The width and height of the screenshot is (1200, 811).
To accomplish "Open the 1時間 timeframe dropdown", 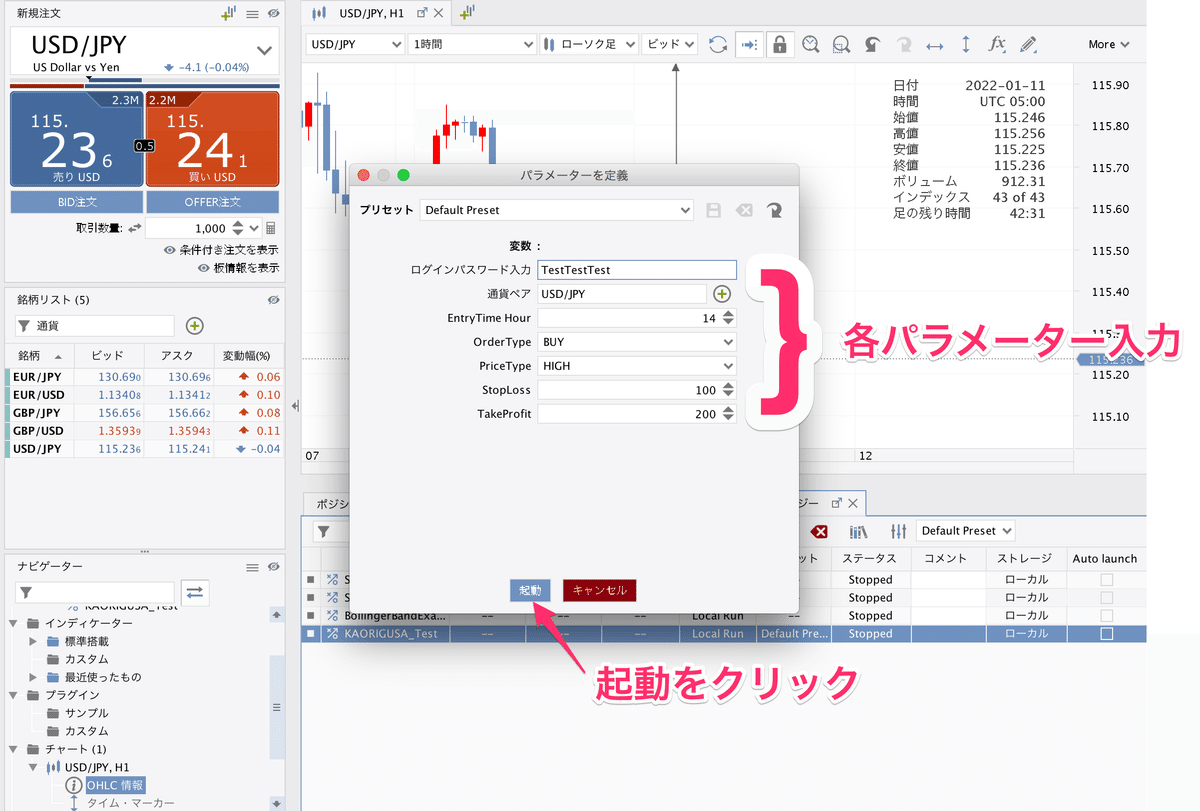I will point(472,44).
